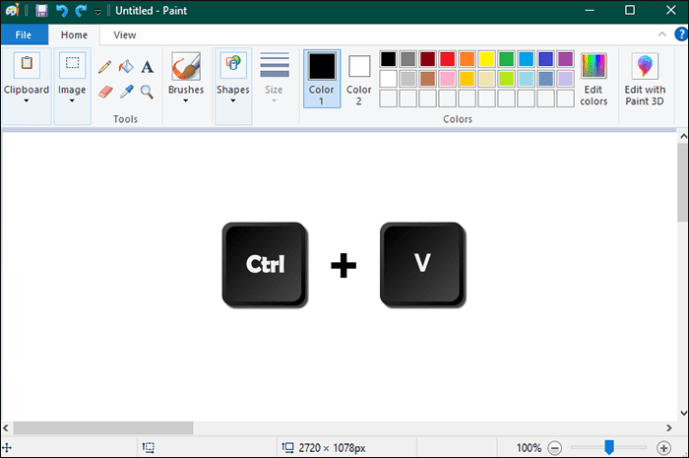689x458 pixels.
Task: Select the Fill with color bucket tool
Action: pos(126,67)
